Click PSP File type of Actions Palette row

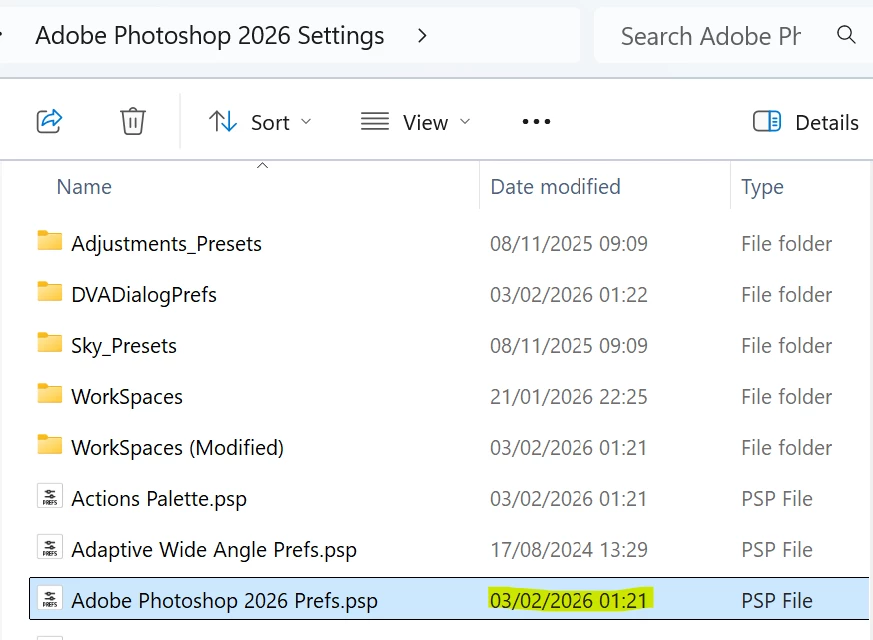coord(777,499)
